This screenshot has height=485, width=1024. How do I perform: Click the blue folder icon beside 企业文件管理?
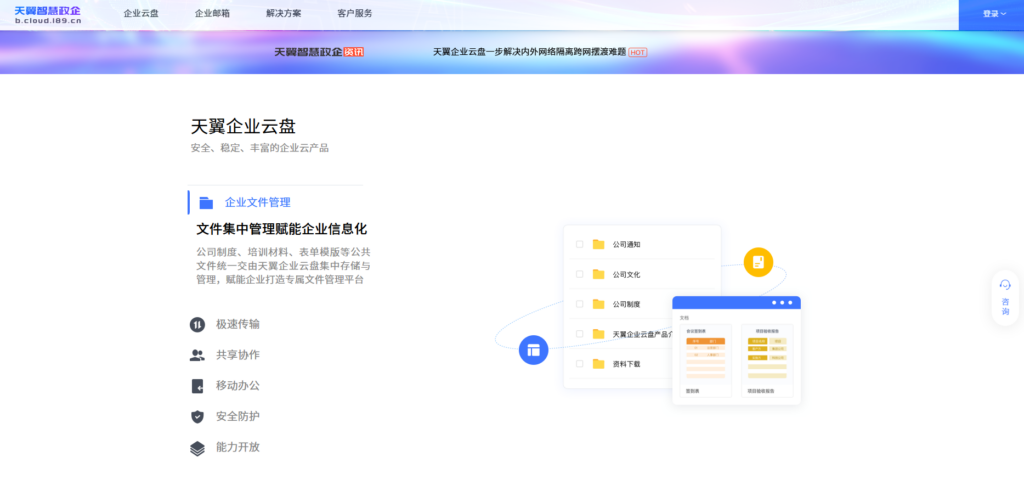(x=206, y=203)
